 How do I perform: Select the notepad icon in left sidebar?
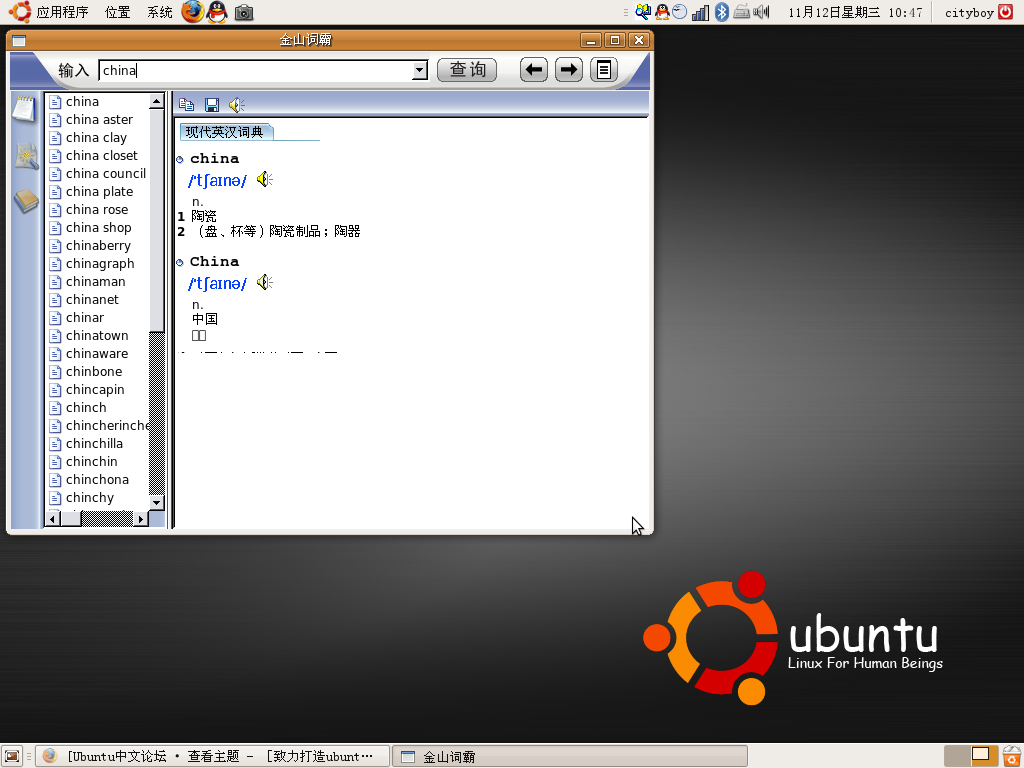pyautogui.click(x=25, y=108)
